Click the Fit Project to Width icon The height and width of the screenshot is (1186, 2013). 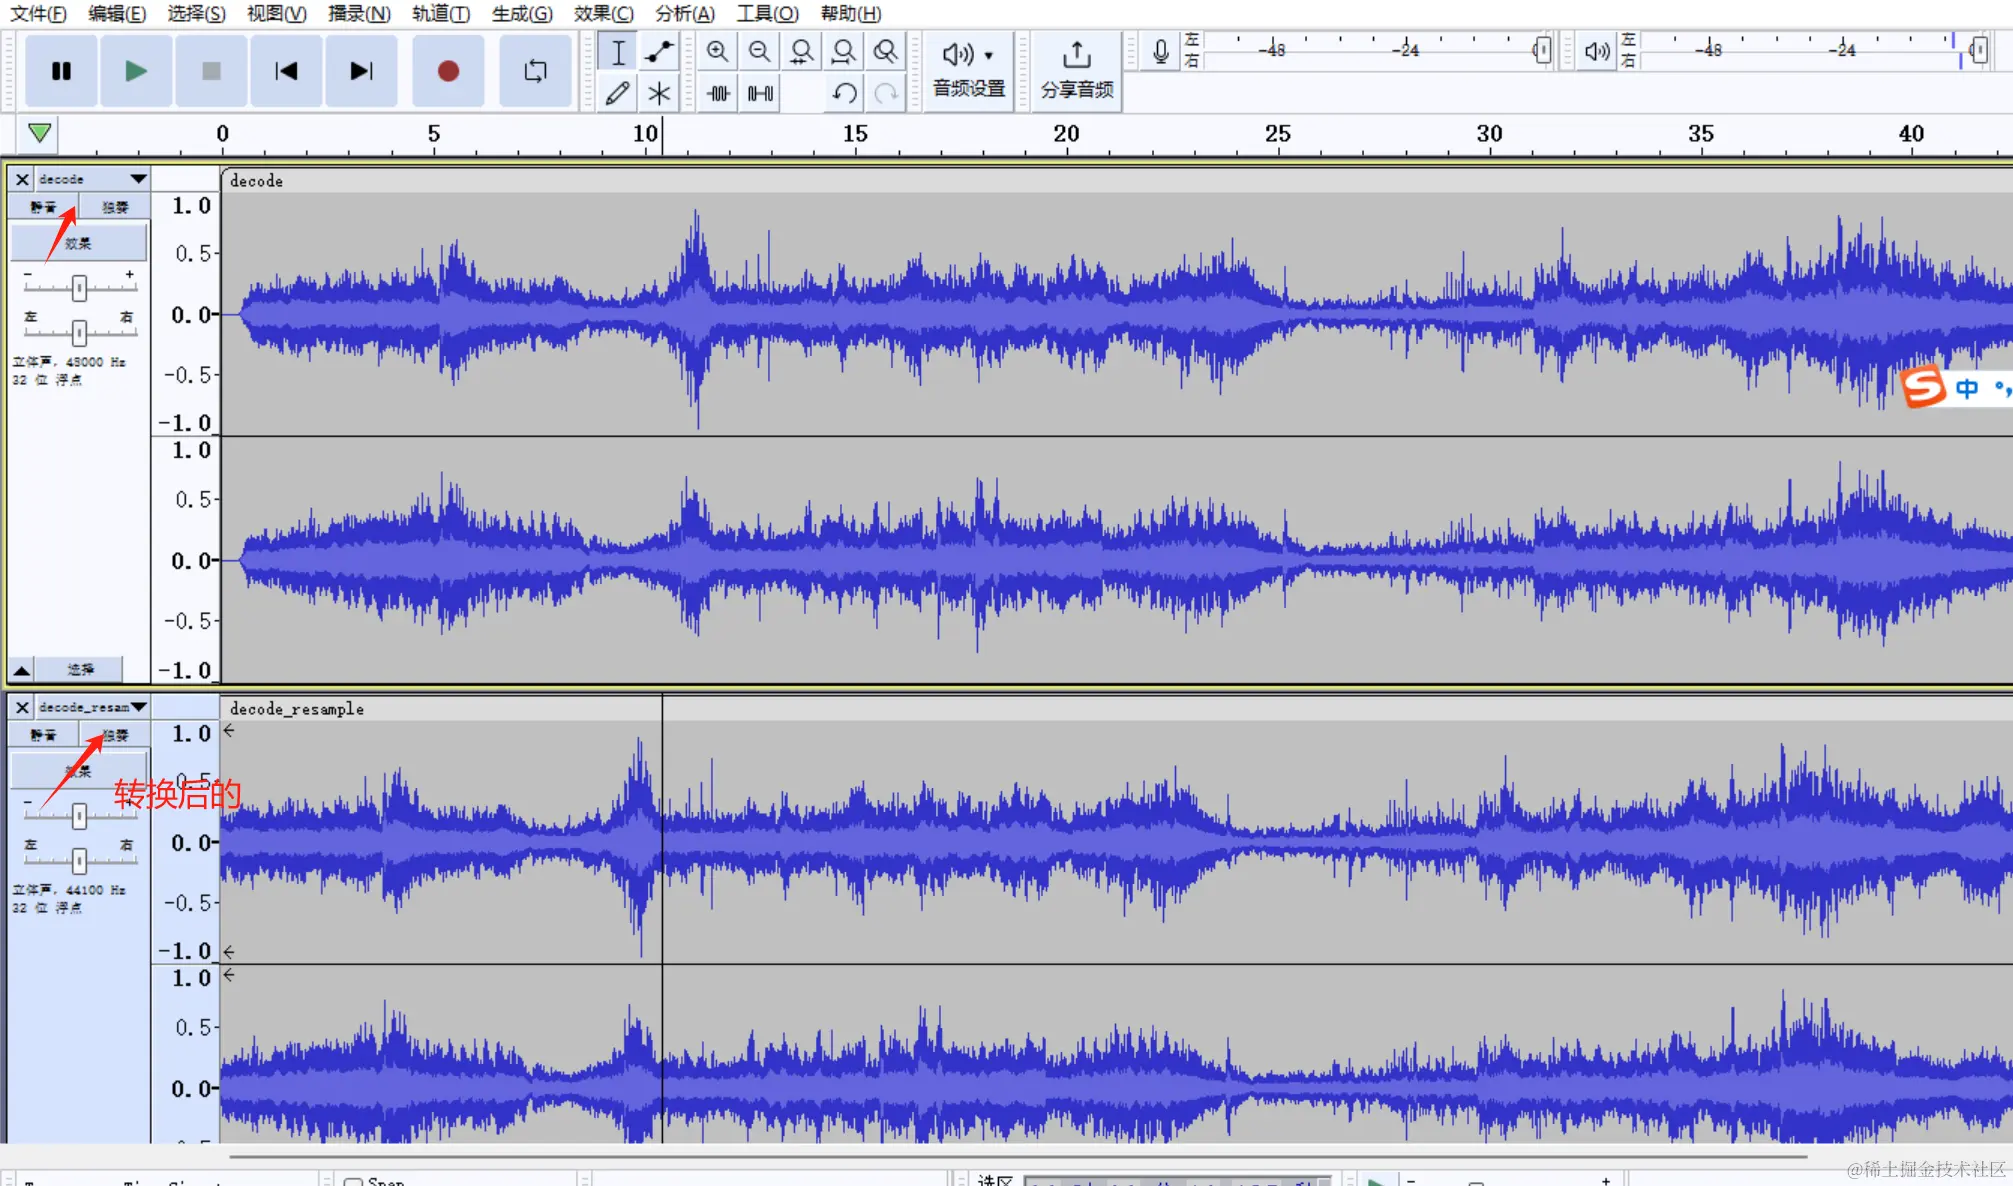click(x=843, y=51)
